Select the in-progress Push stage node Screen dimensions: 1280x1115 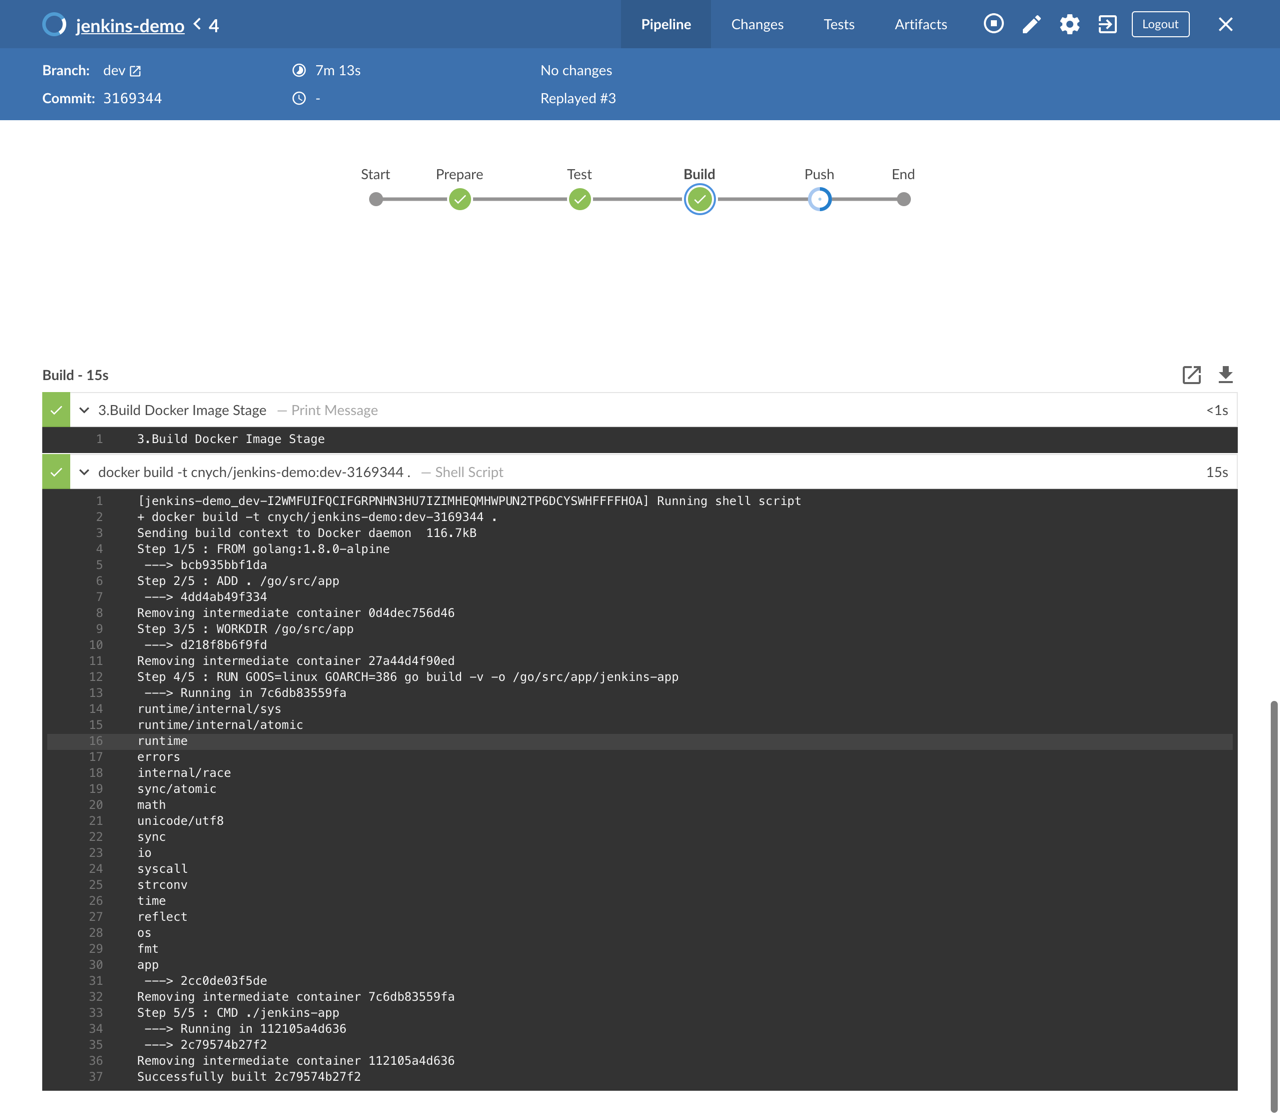tap(819, 199)
